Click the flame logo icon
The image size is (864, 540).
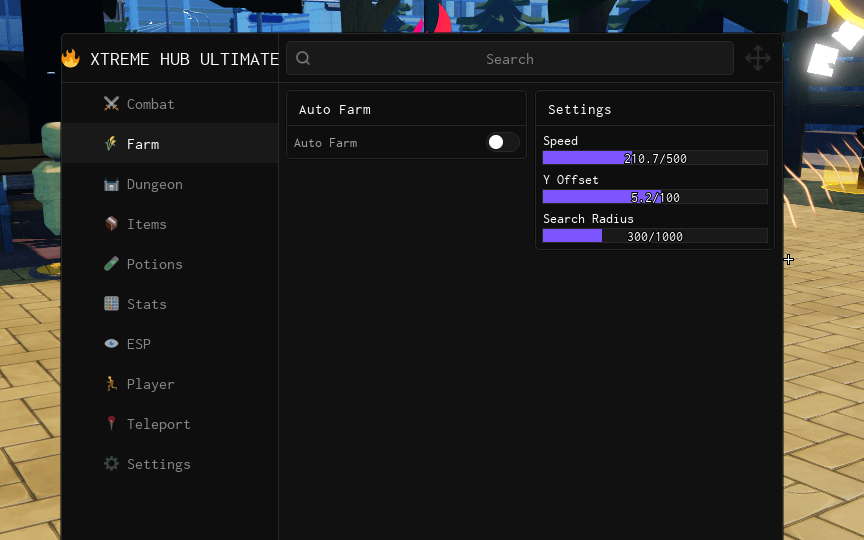(71, 58)
